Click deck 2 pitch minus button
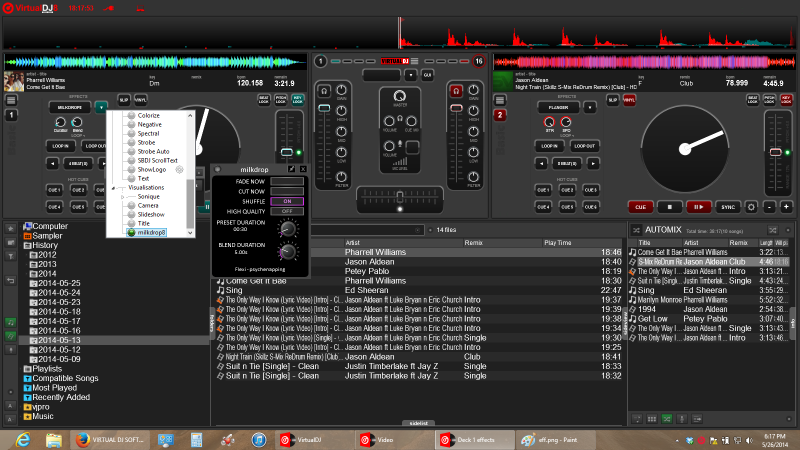The height and width of the screenshot is (450, 800). (x=769, y=207)
